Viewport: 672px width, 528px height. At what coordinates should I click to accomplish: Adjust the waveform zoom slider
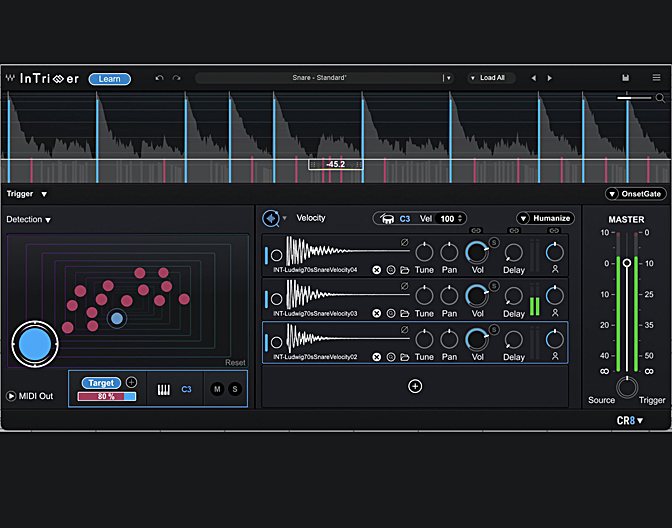click(x=634, y=98)
